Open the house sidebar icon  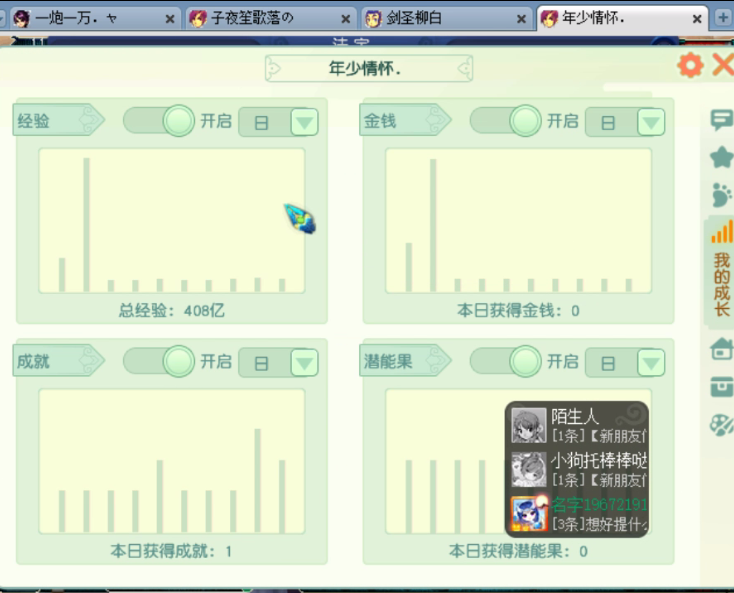pyautogui.click(x=721, y=349)
